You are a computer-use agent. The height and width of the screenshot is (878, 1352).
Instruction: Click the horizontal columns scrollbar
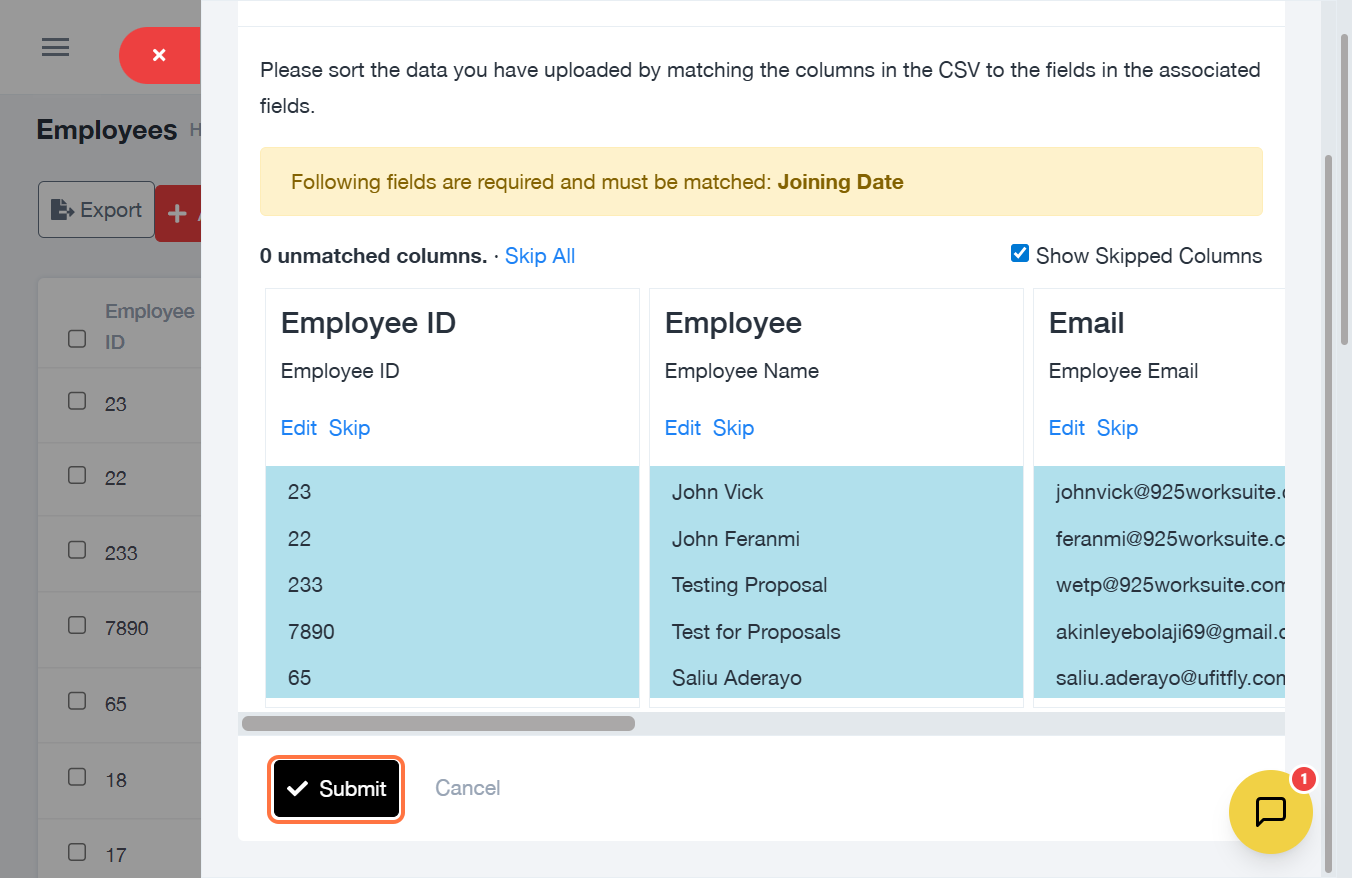[x=438, y=723]
